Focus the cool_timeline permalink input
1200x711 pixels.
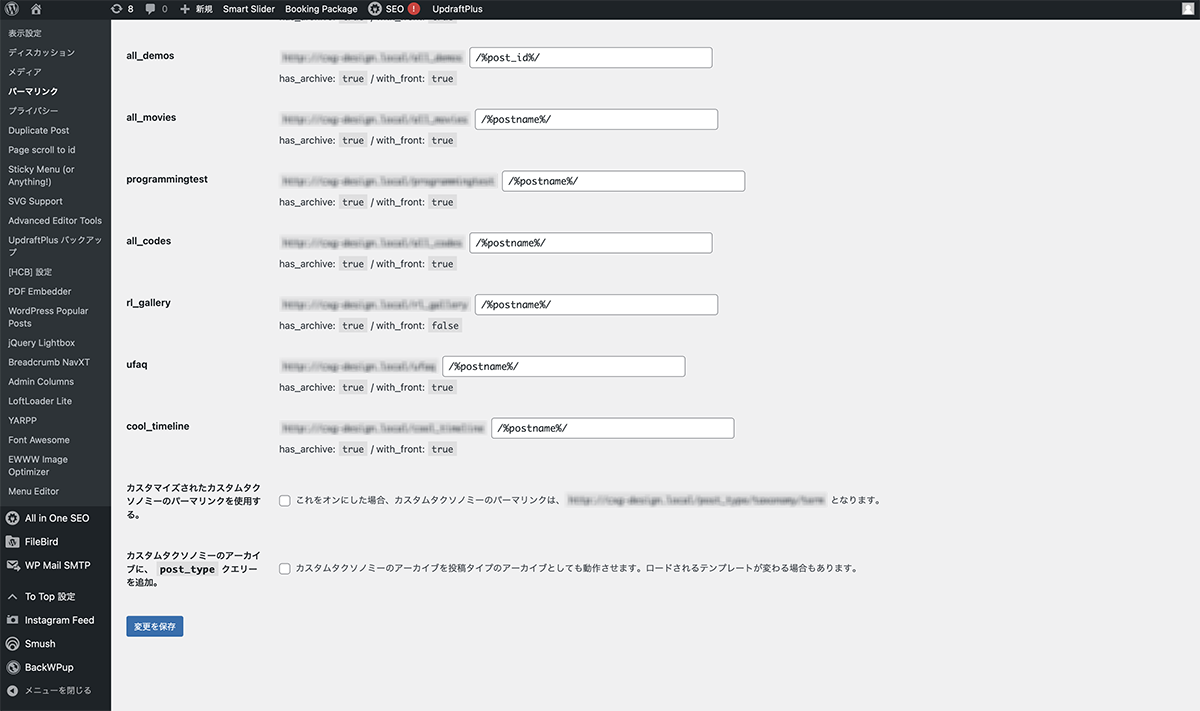[612, 428]
